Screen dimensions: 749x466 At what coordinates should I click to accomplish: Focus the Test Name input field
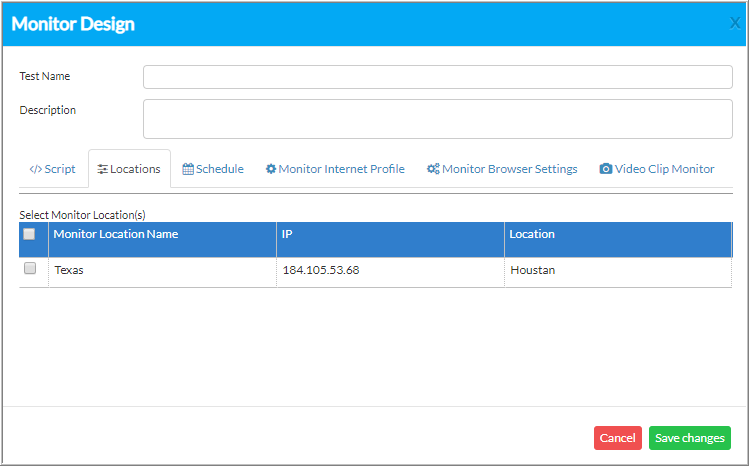pos(438,77)
